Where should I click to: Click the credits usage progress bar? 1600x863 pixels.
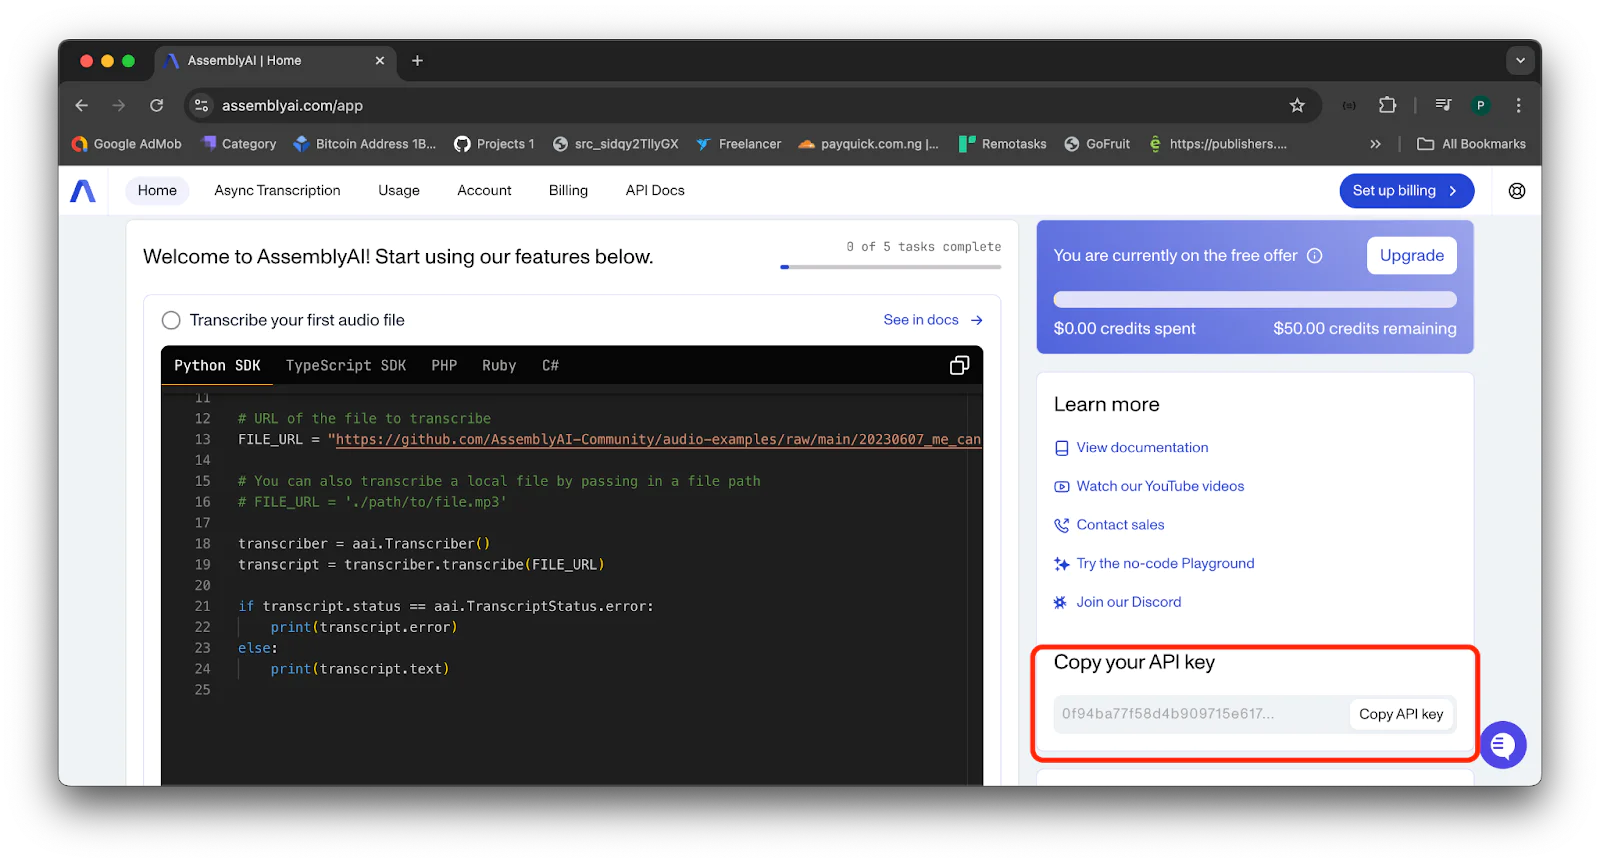1255,299
